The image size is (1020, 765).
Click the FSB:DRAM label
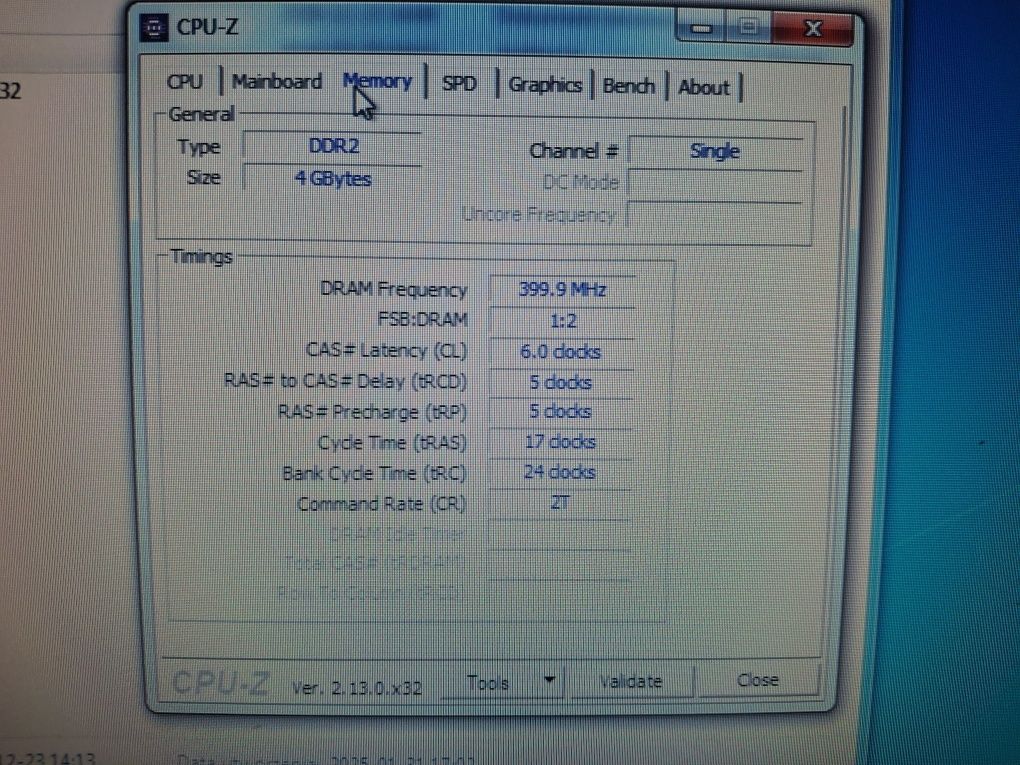pyautogui.click(x=422, y=319)
